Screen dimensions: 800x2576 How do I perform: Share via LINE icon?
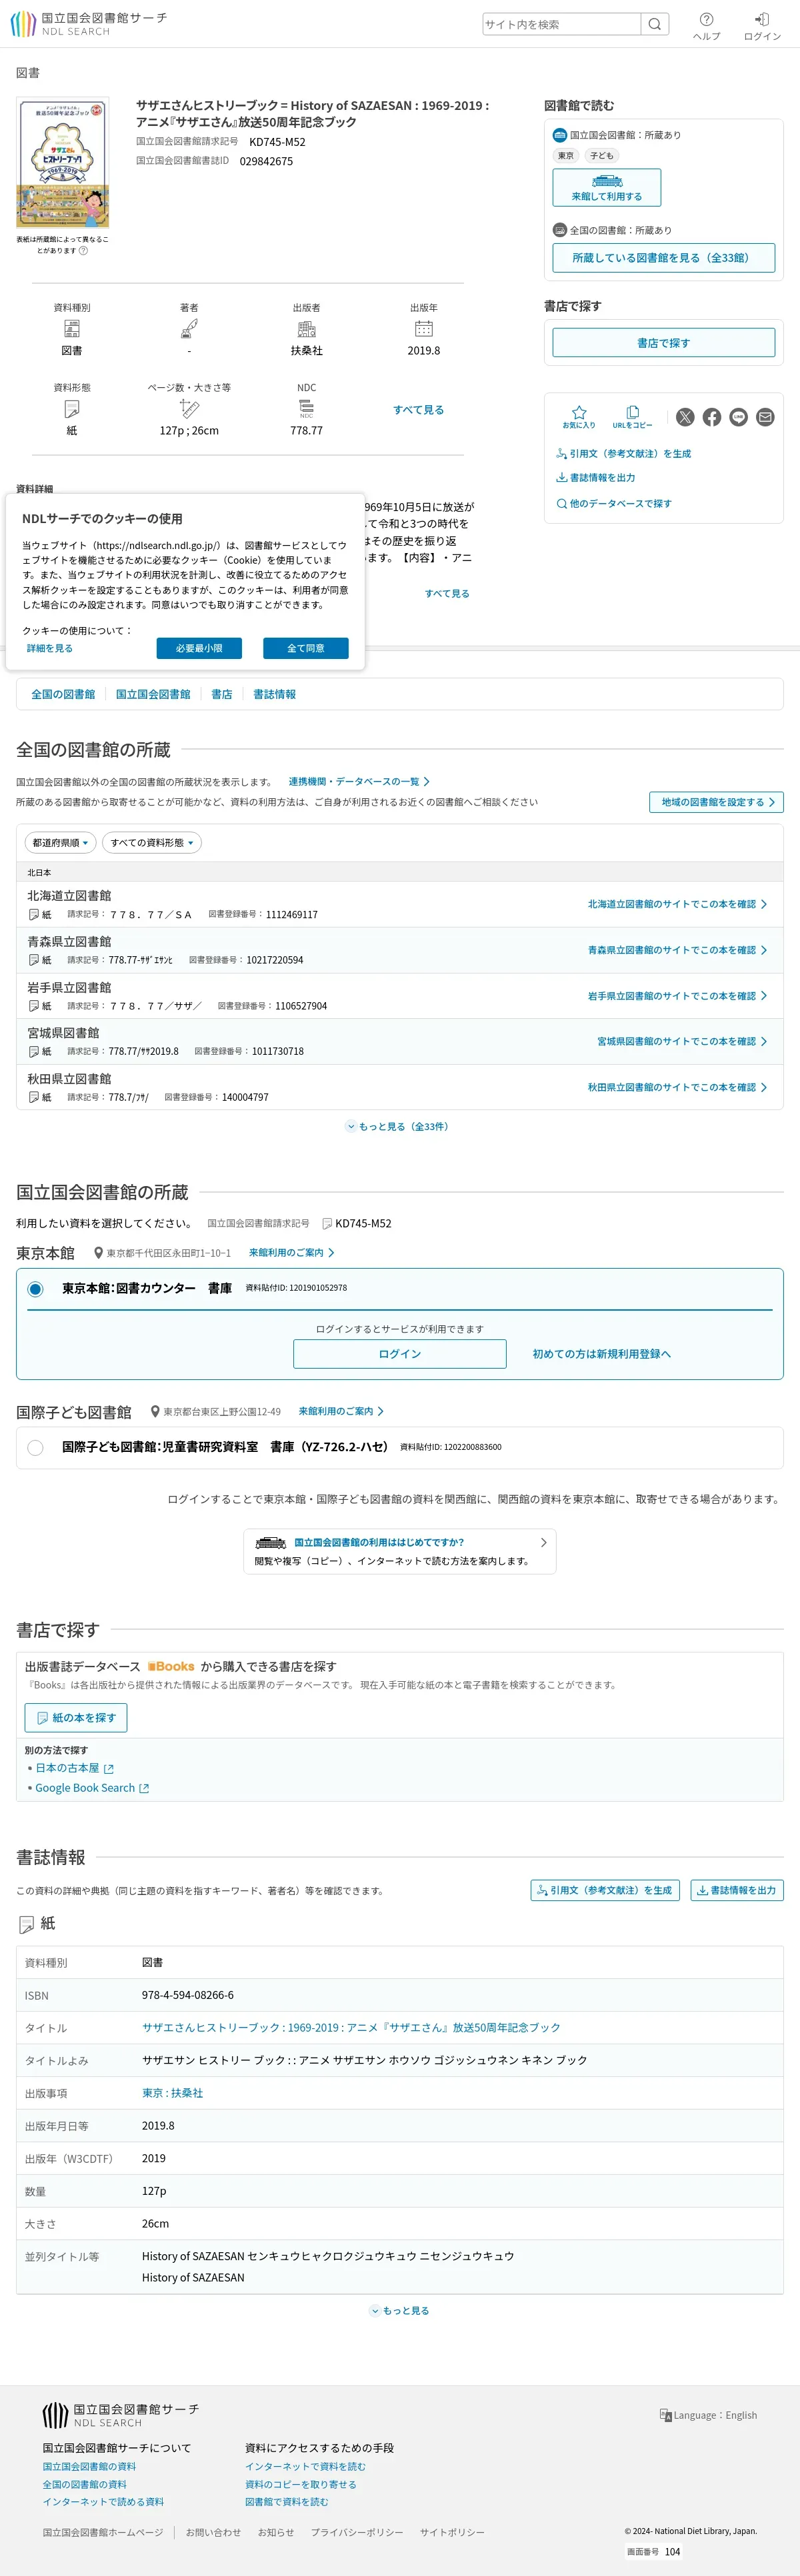coord(738,417)
